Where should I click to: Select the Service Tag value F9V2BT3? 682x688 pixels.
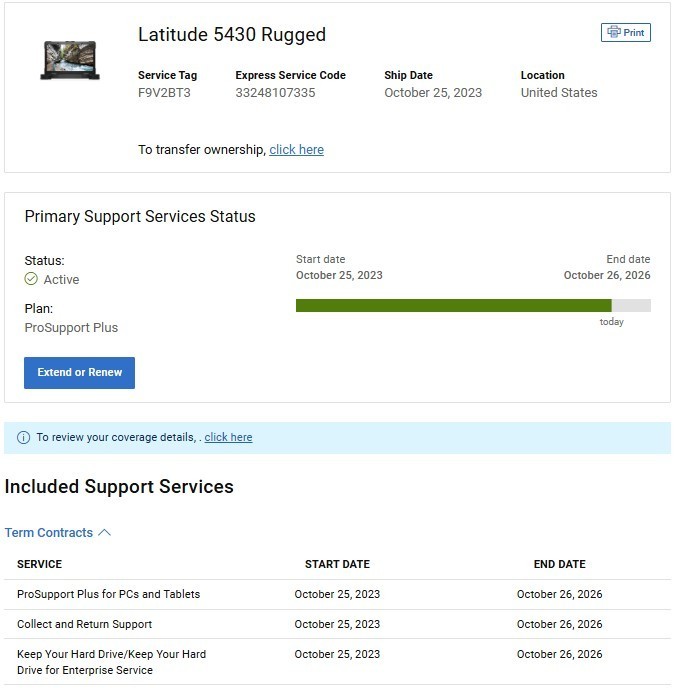[x=164, y=93]
